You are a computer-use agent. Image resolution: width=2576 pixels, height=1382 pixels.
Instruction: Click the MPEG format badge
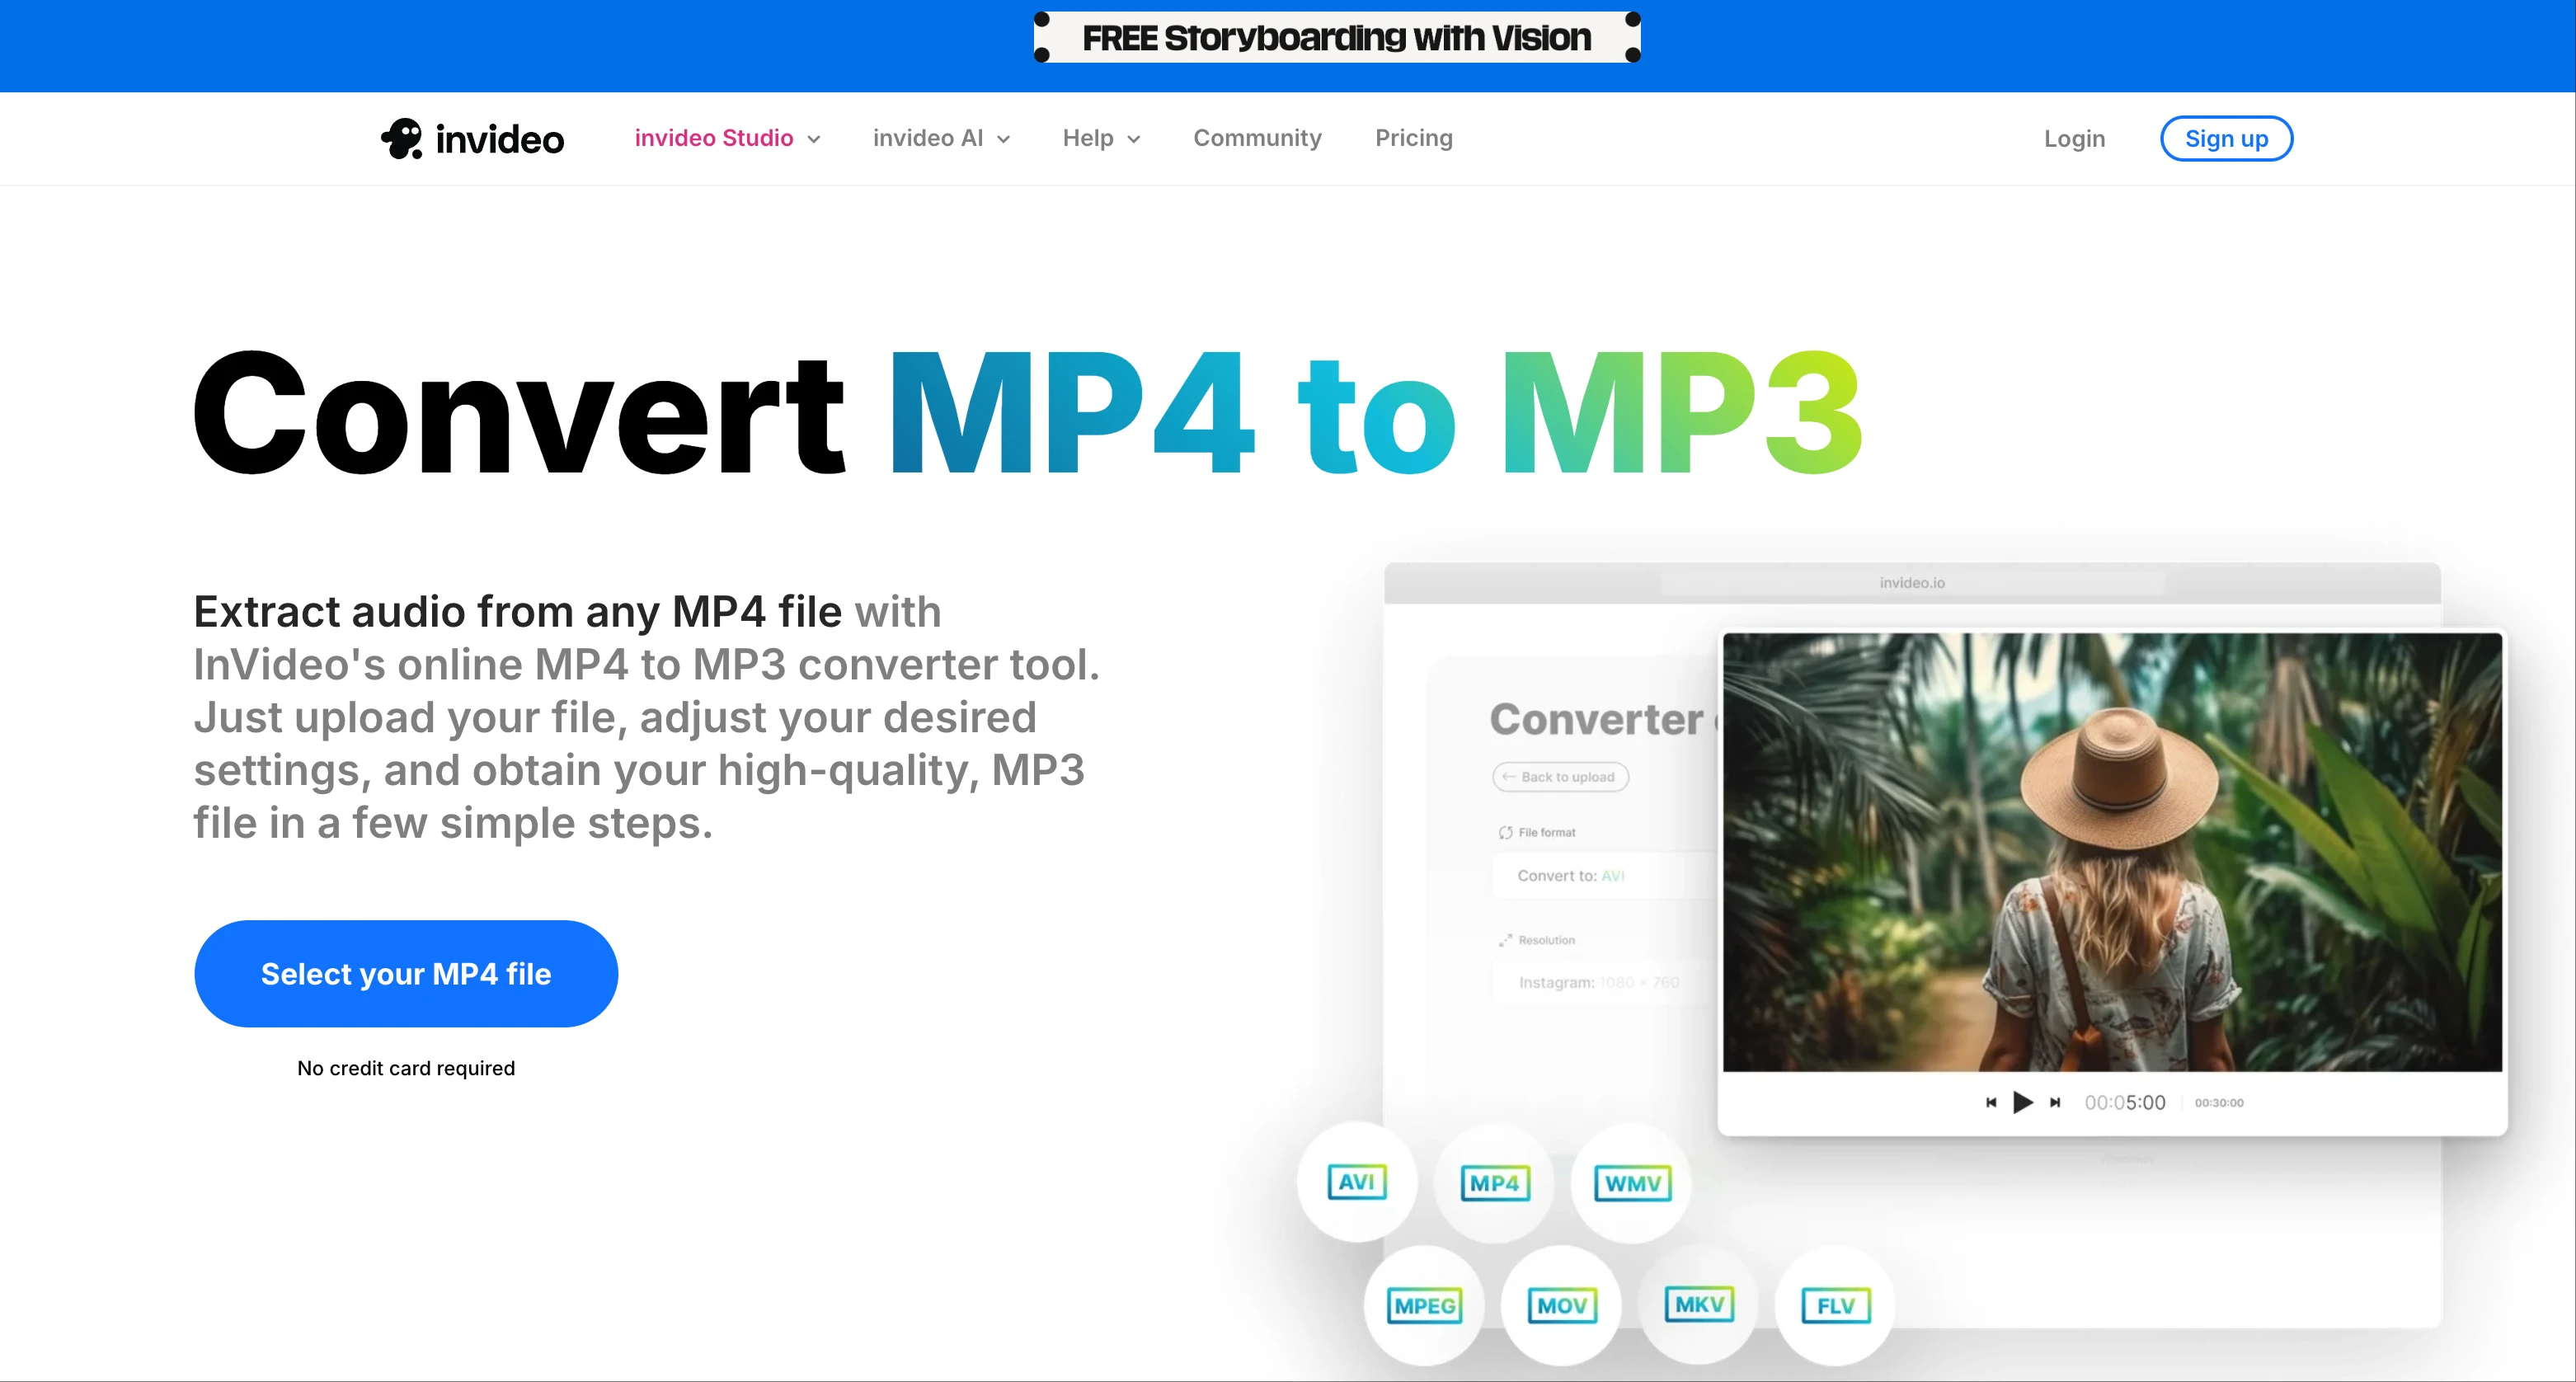tap(1424, 1305)
